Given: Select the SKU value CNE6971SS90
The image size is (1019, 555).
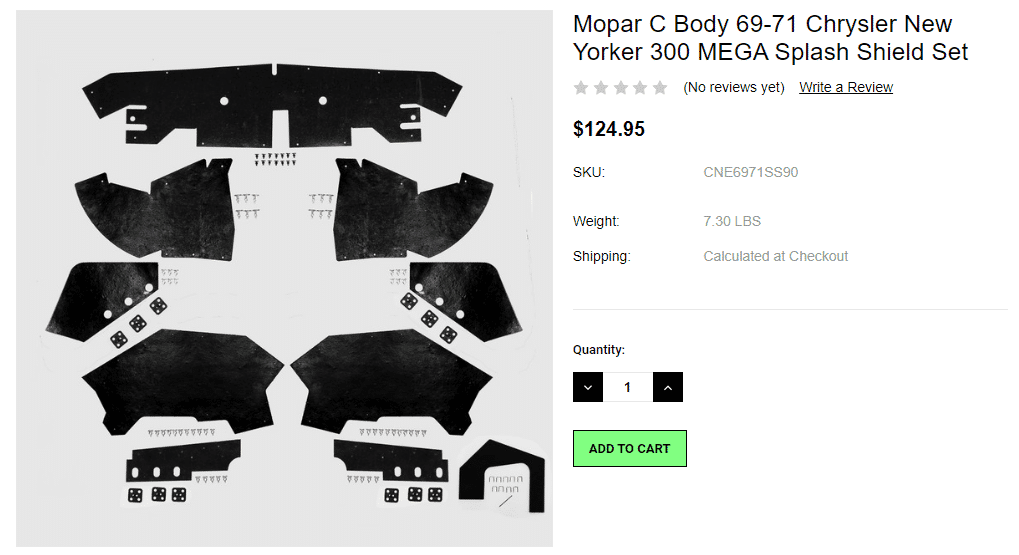Looking at the screenshot, I should coord(751,172).
